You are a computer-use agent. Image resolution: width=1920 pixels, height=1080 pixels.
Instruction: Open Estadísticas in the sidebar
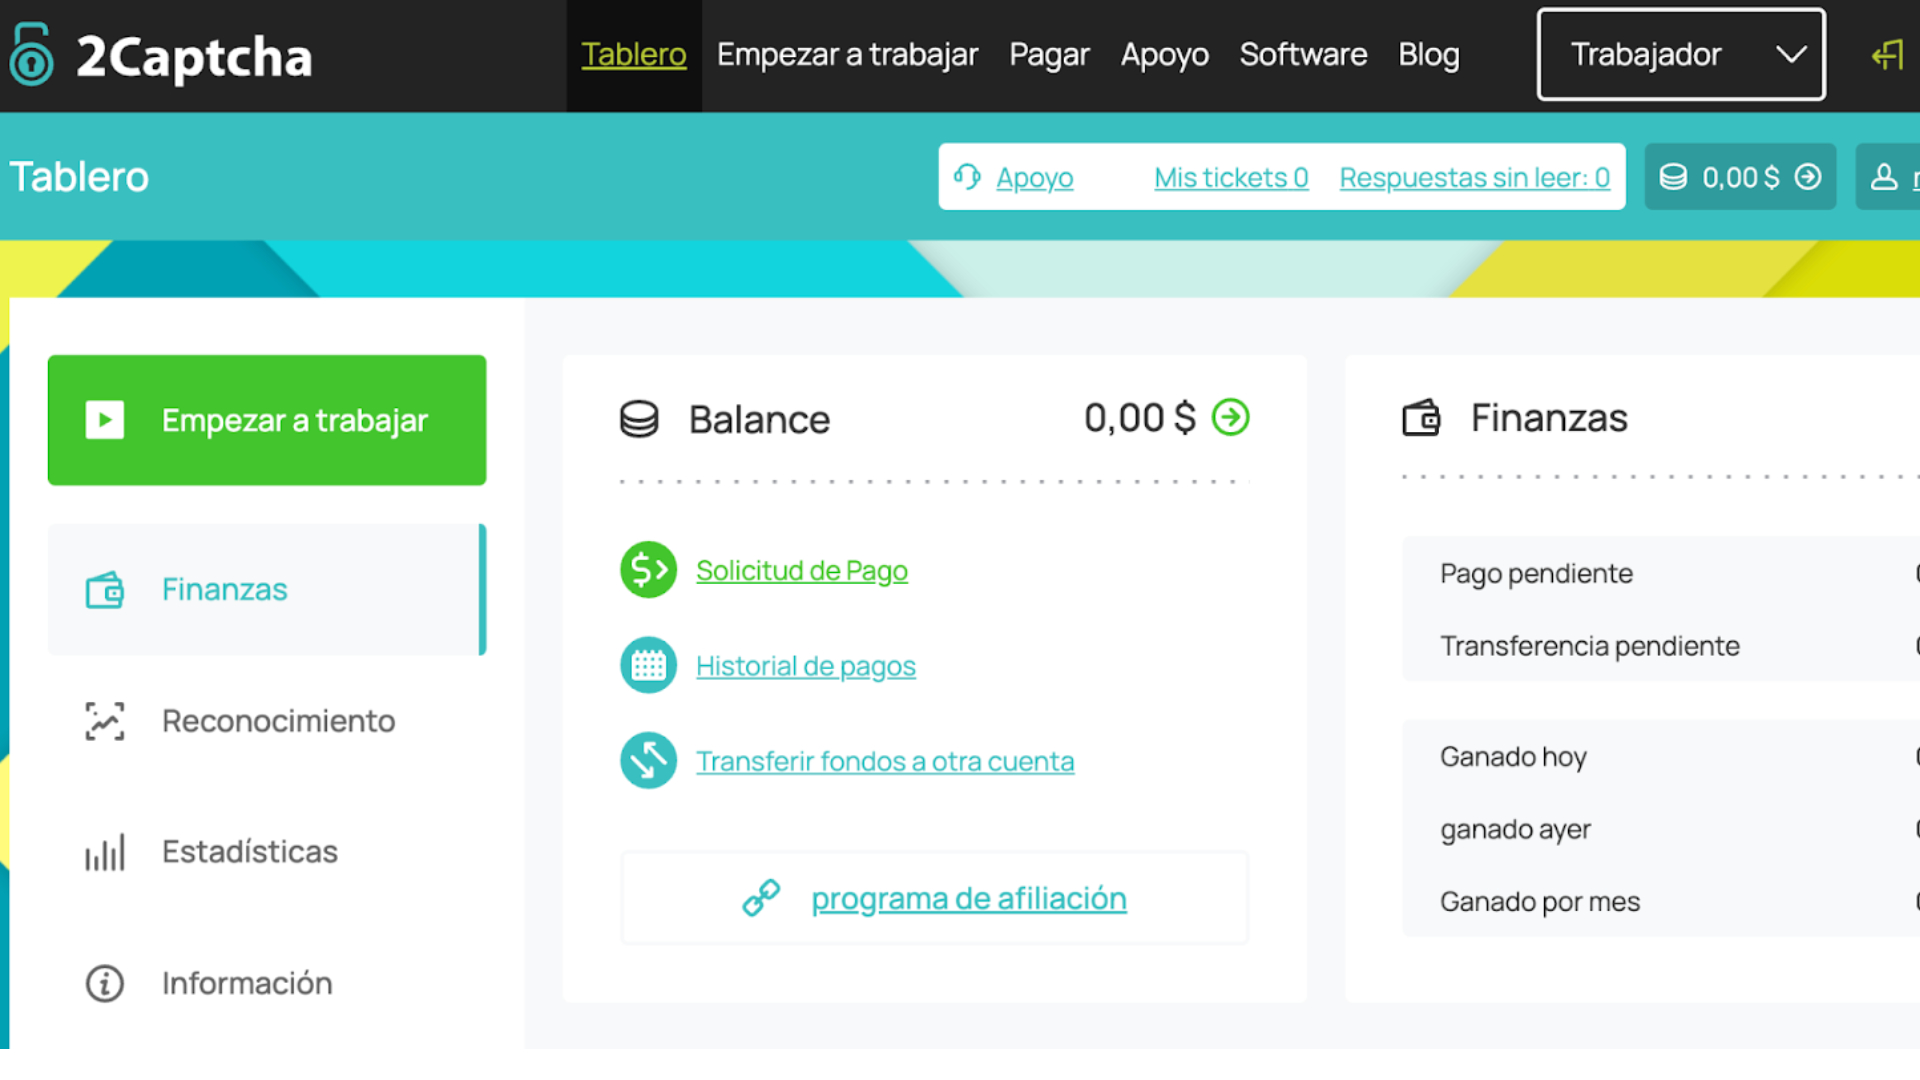coord(250,852)
